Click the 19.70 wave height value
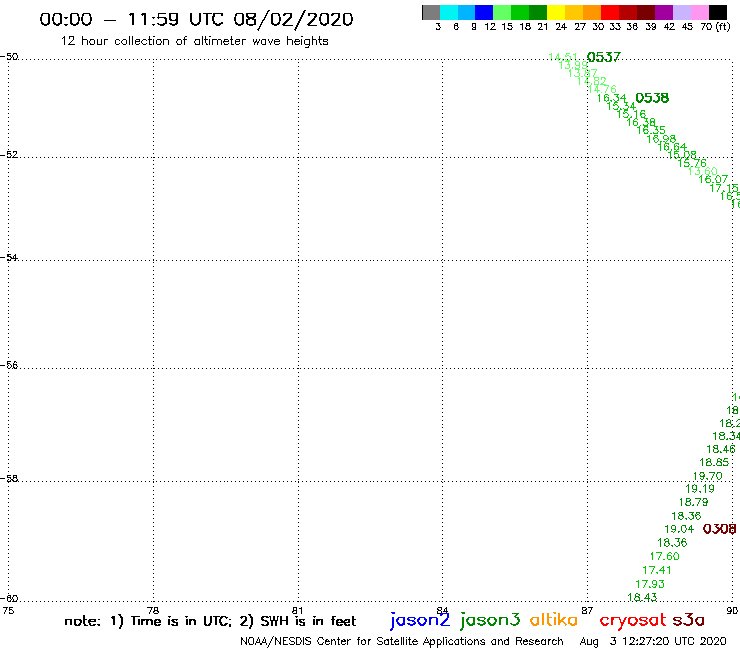740x650 pixels. tap(707, 476)
